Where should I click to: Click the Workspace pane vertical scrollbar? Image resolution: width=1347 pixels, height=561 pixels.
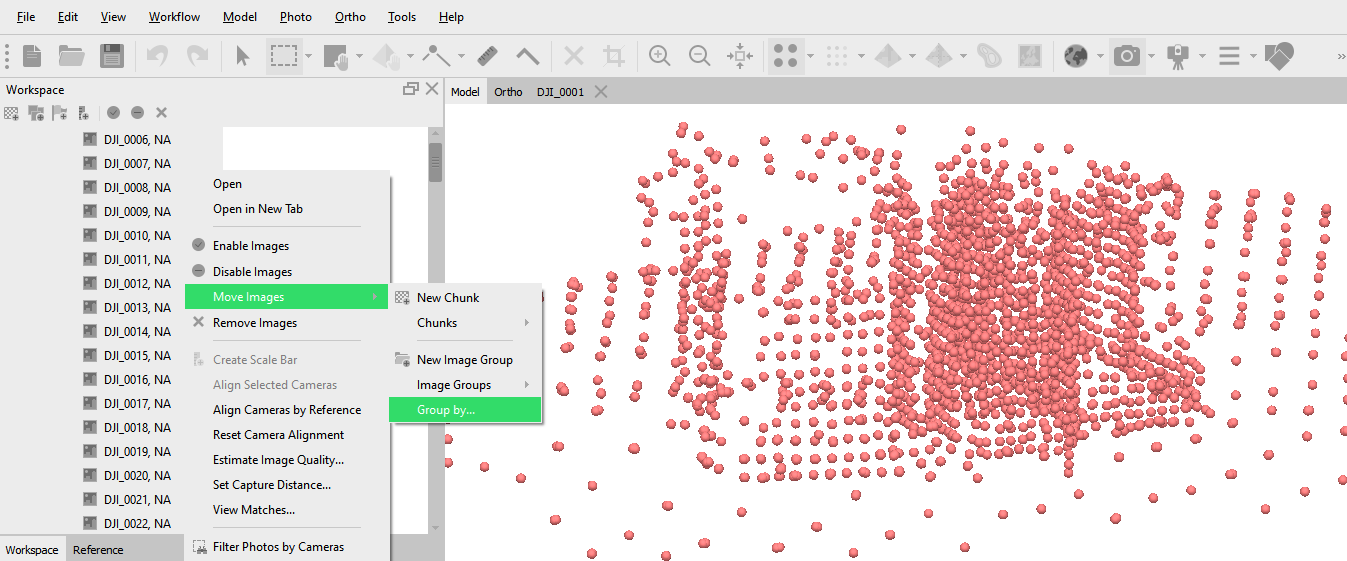(x=435, y=330)
